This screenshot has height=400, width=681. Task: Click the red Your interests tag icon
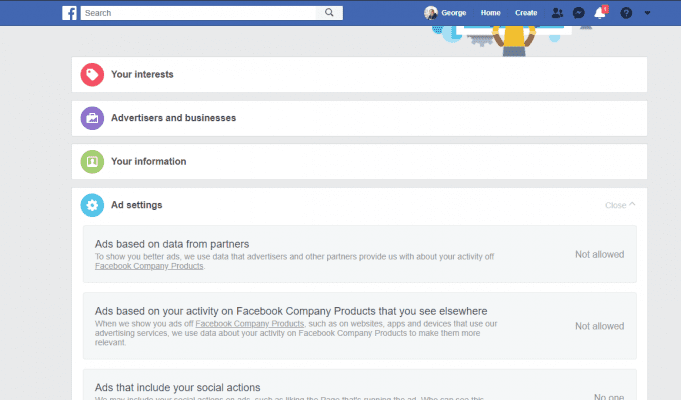[92, 75]
